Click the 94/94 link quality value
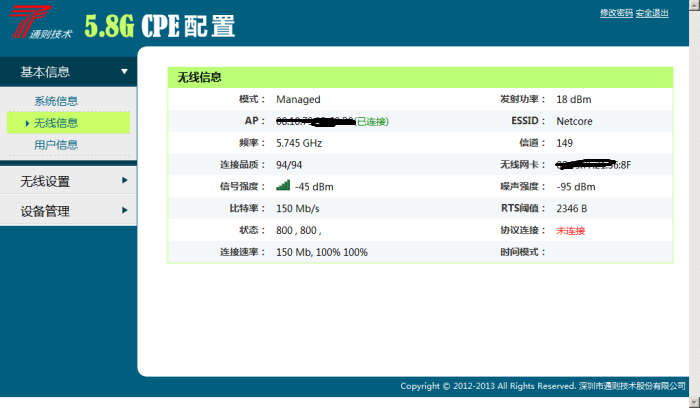Image resolution: width=700 pixels, height=408 pixels. coord(289,165)
